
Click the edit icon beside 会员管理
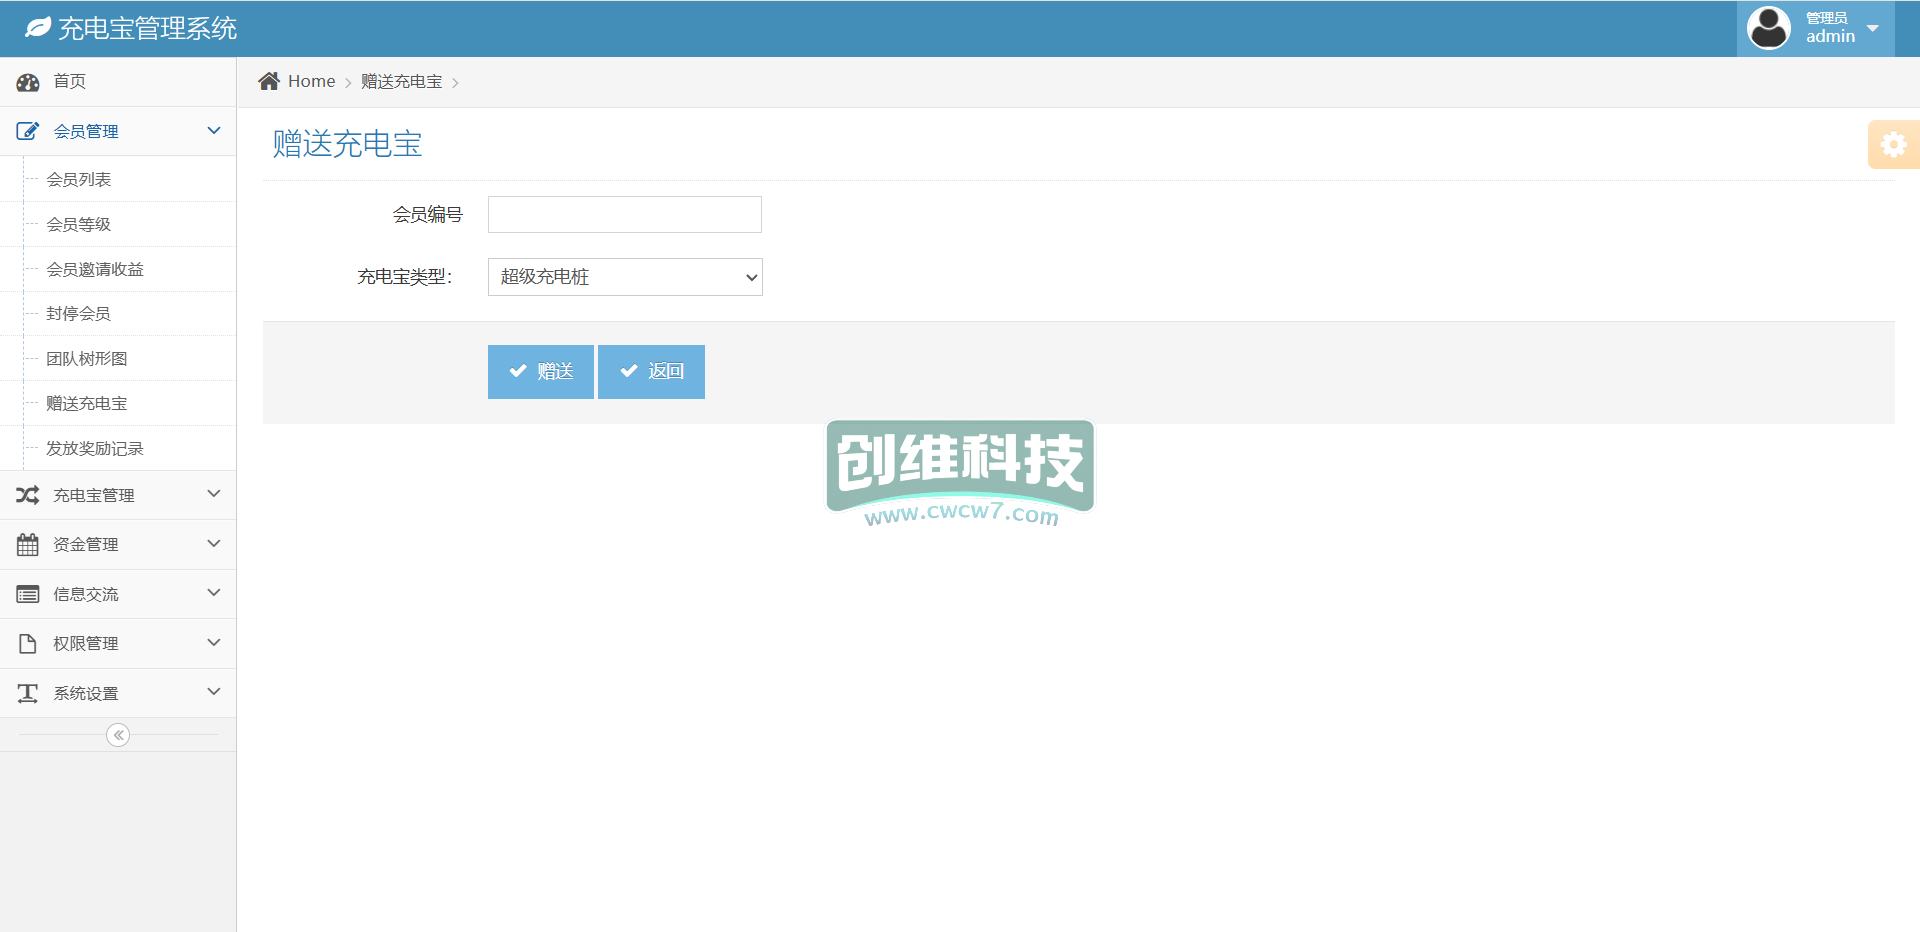[28, 131]
